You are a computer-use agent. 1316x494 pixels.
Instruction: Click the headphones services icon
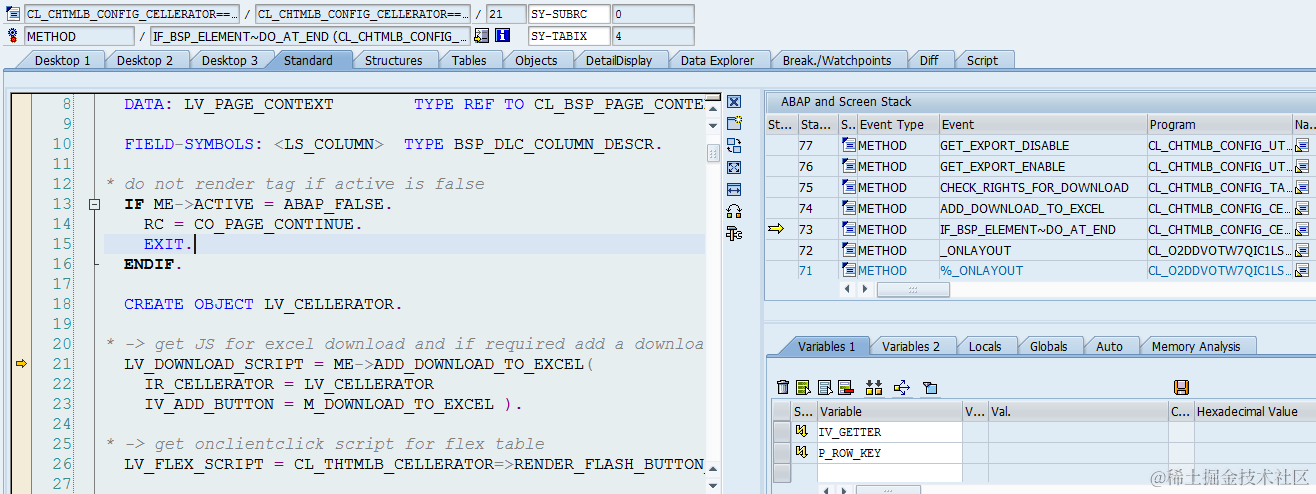click(x=734, y=212)
